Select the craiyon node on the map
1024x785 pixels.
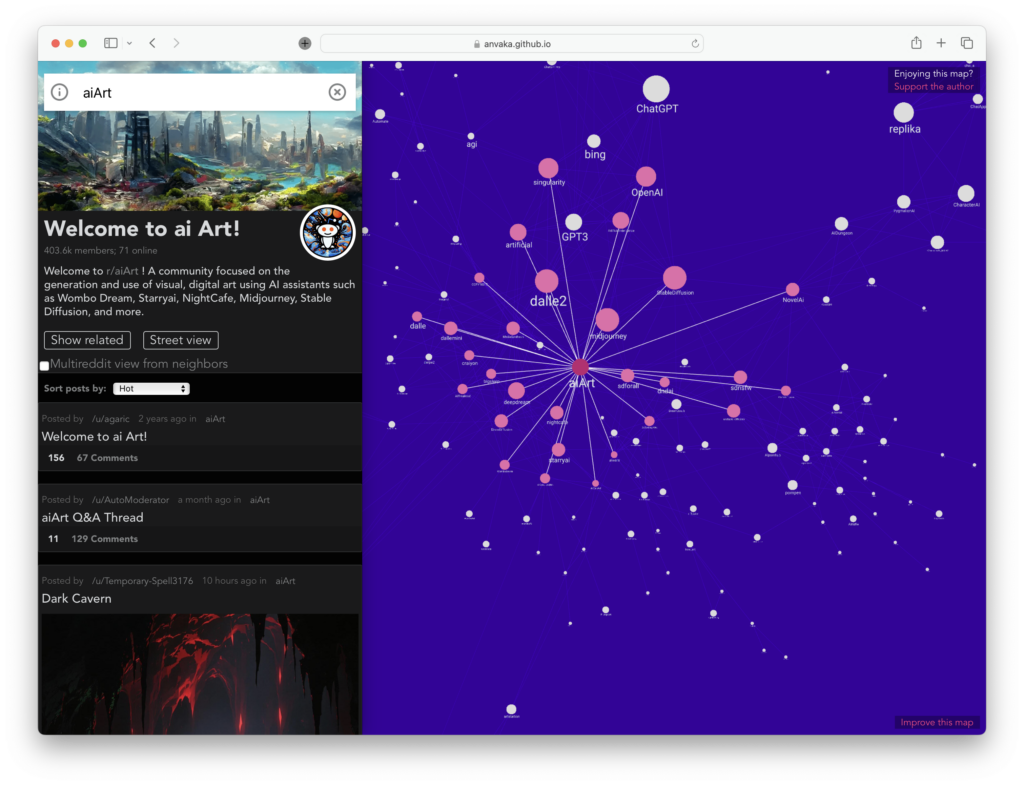coord(469,355)
